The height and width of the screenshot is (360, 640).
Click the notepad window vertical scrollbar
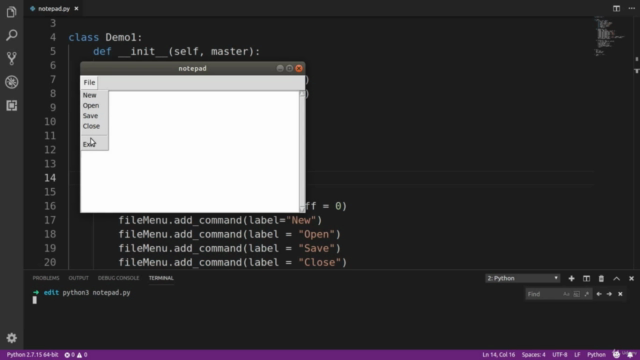pyautogui.click(x=302, y=151)
